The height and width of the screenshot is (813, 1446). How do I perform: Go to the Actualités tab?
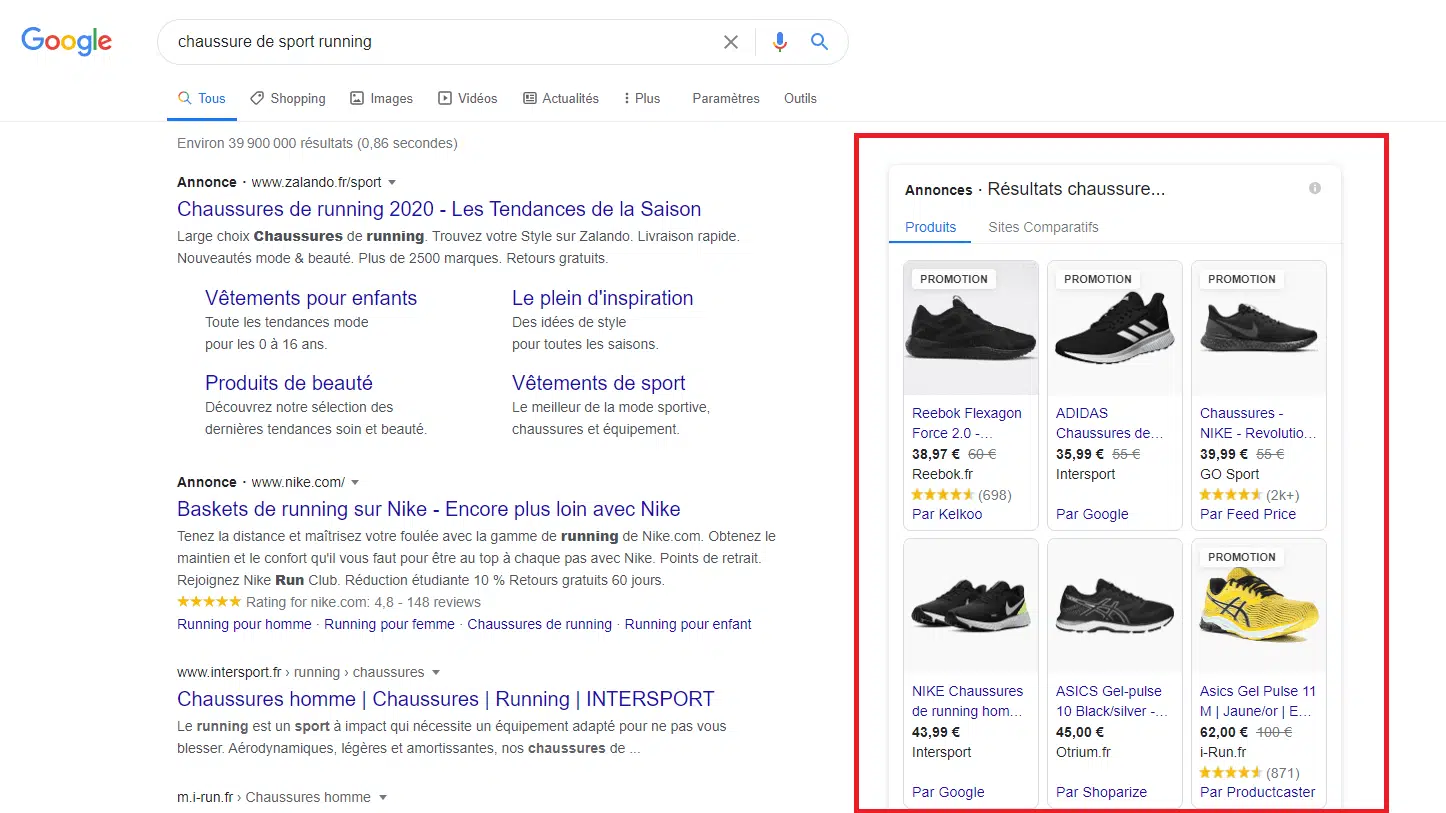coord(560,98)
